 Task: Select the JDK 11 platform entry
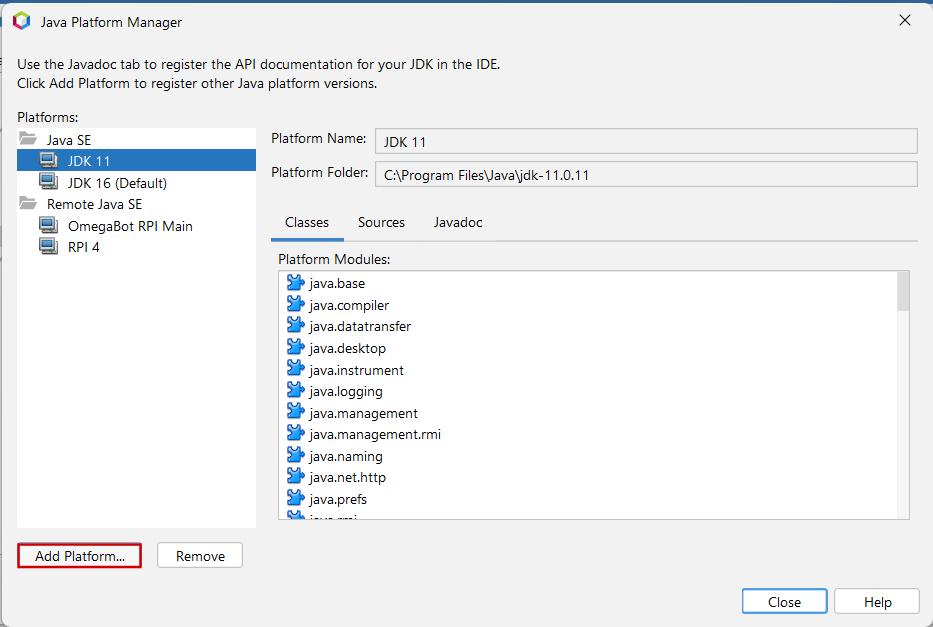point(136,161)
